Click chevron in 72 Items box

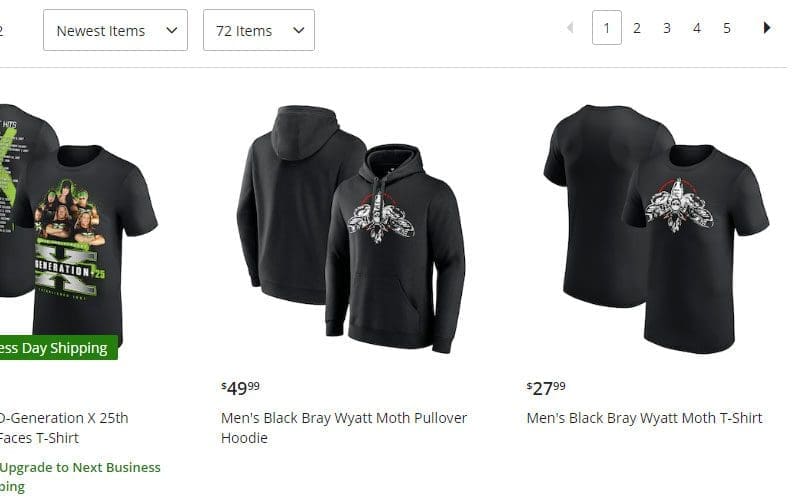point(298,30)
